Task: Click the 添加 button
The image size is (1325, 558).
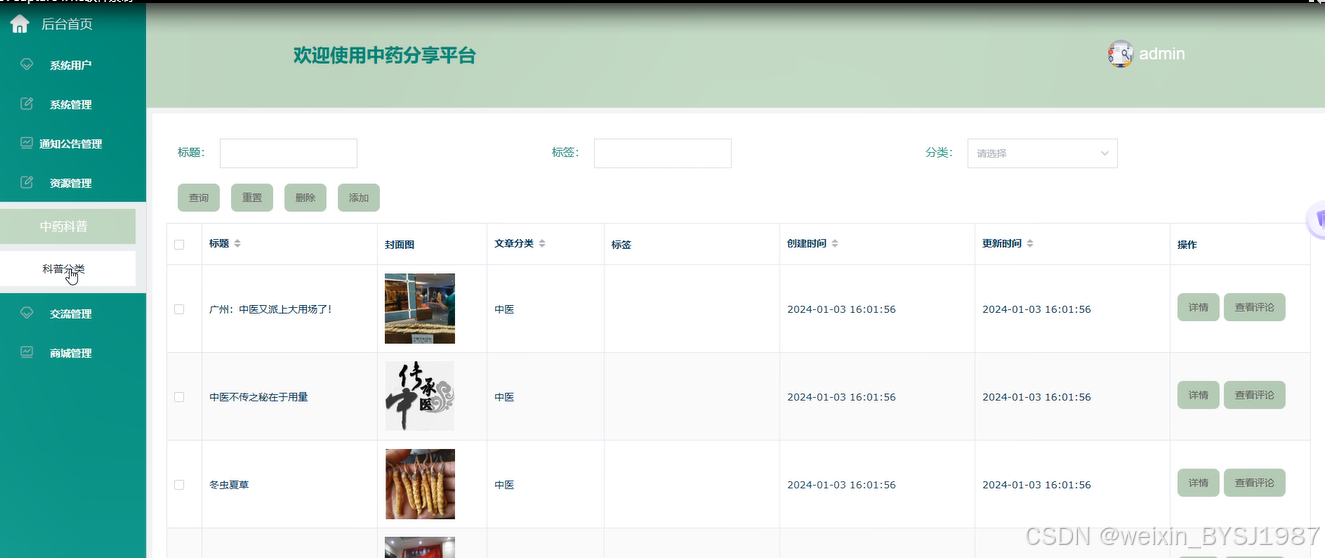Action: point(359,198)
